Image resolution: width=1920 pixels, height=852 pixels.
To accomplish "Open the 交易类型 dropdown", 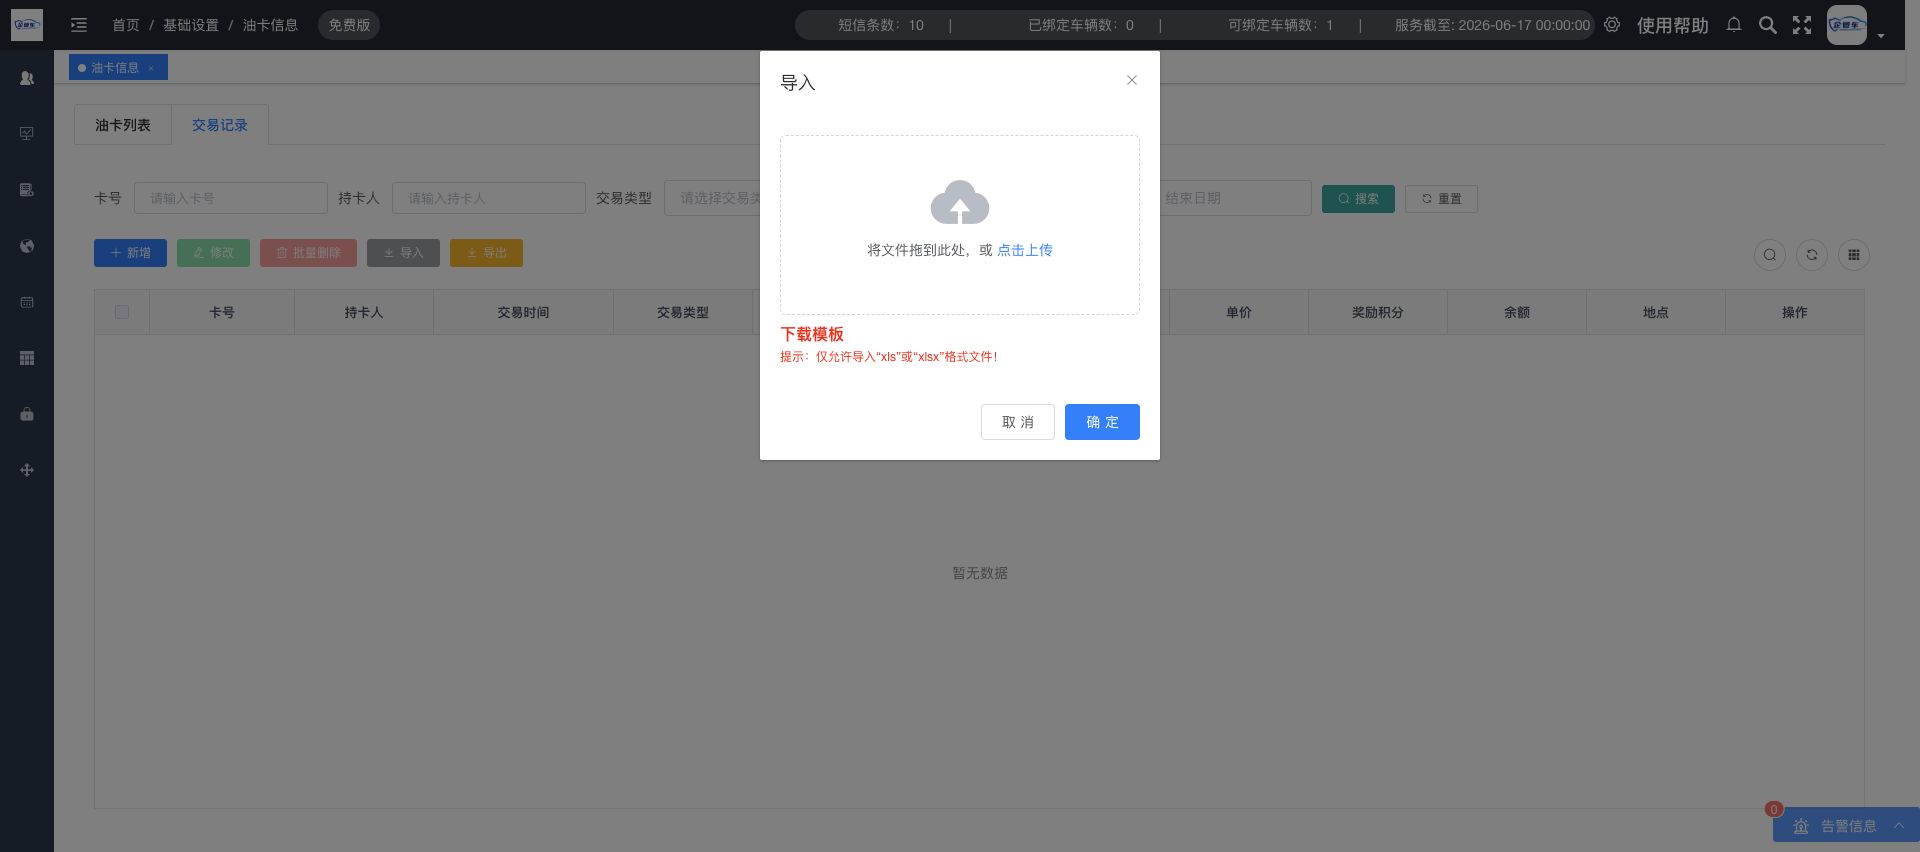I will point(713,198).
